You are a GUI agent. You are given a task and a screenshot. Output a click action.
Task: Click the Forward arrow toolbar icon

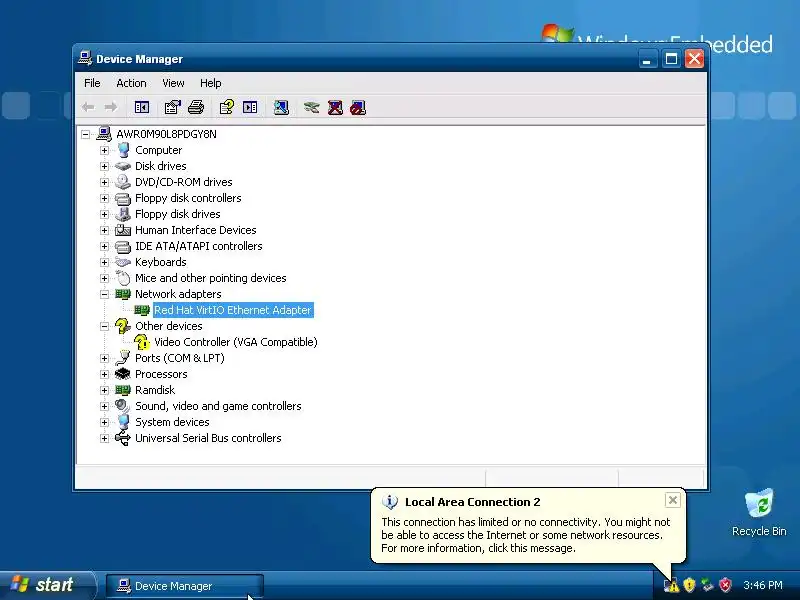coord(110,107)
